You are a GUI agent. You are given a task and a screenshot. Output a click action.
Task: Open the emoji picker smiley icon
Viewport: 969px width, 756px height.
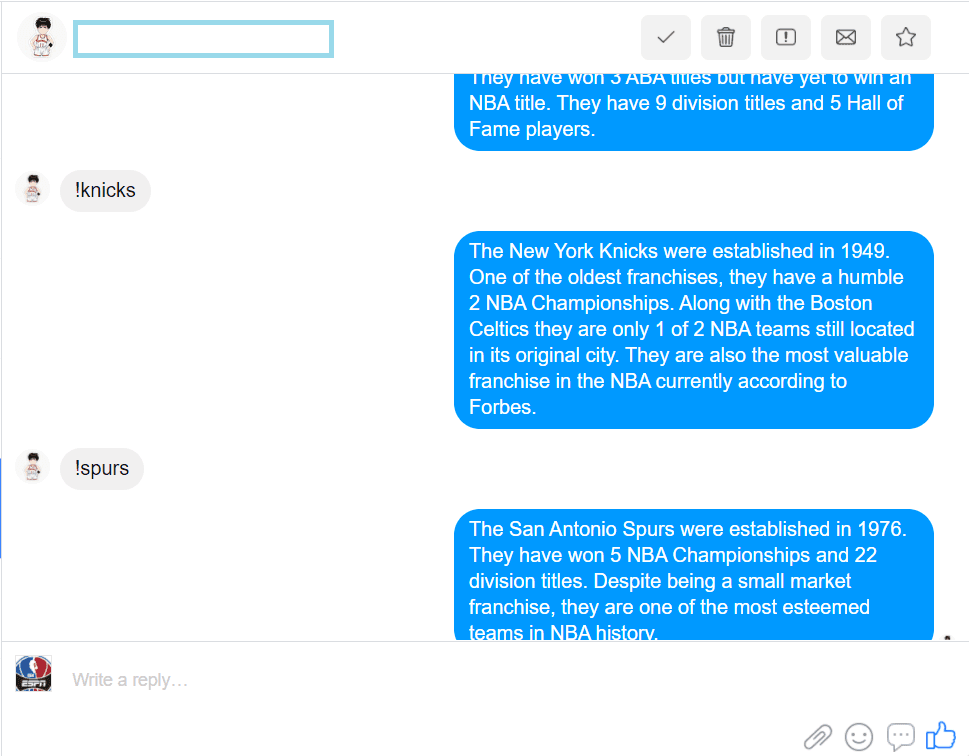859,737
